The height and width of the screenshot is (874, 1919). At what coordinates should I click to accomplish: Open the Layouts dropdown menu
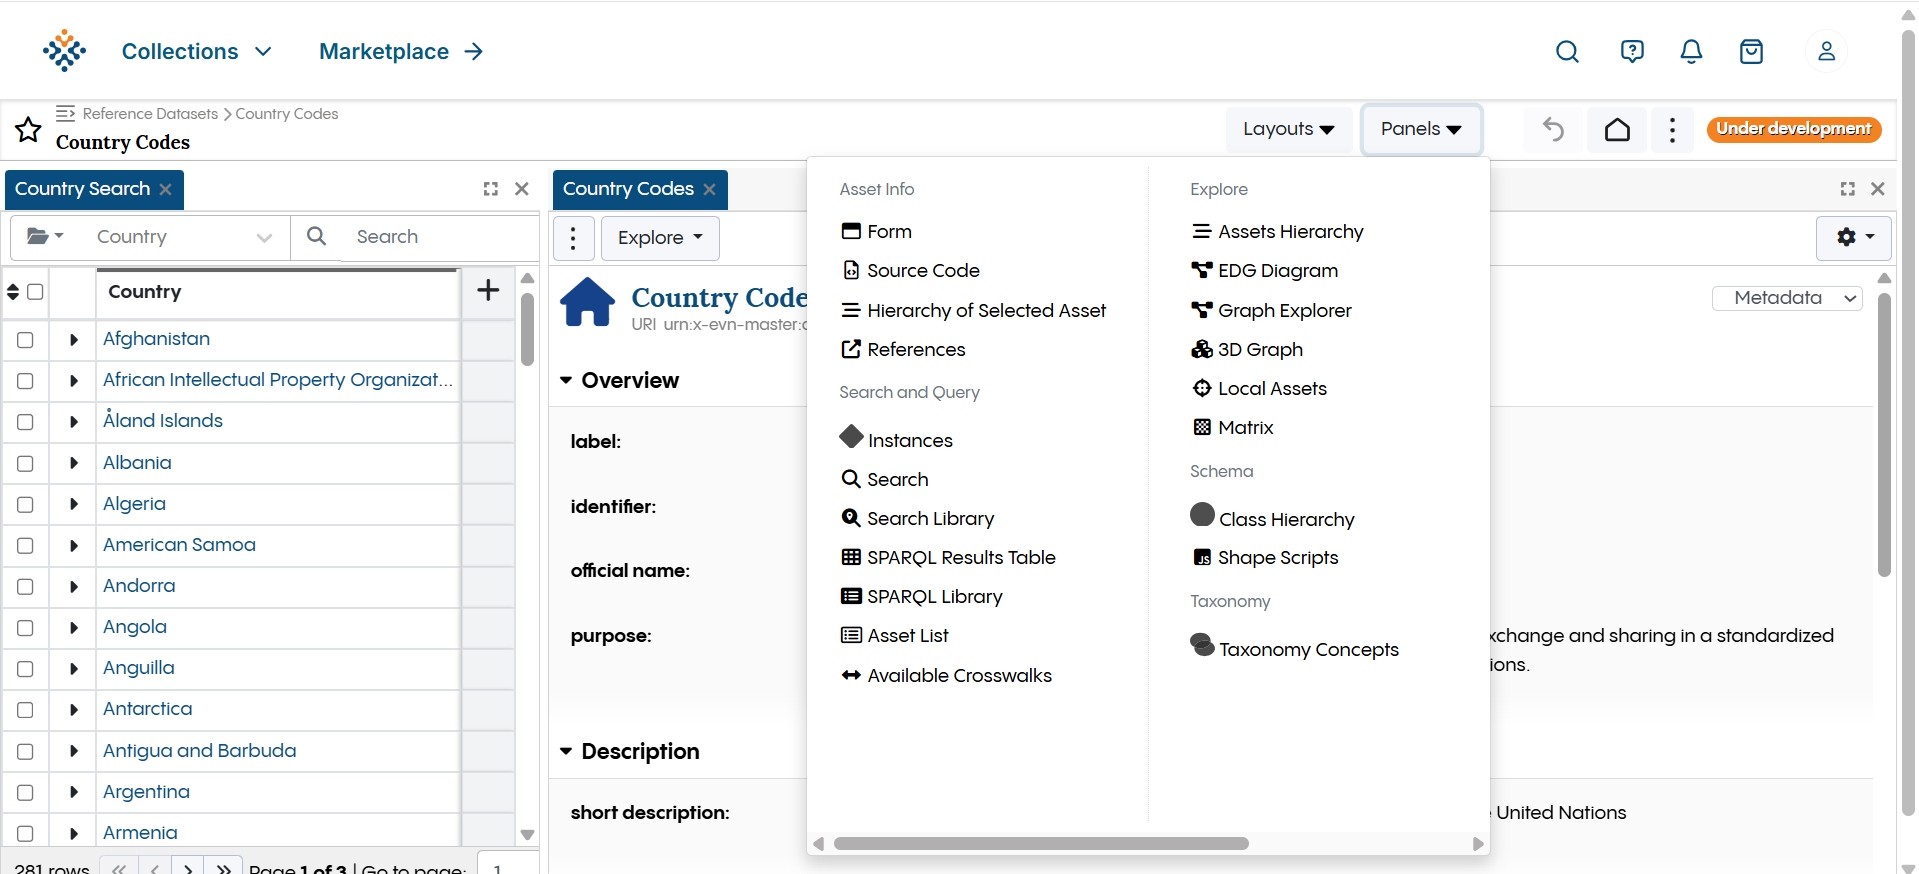tap(1288, 129)
